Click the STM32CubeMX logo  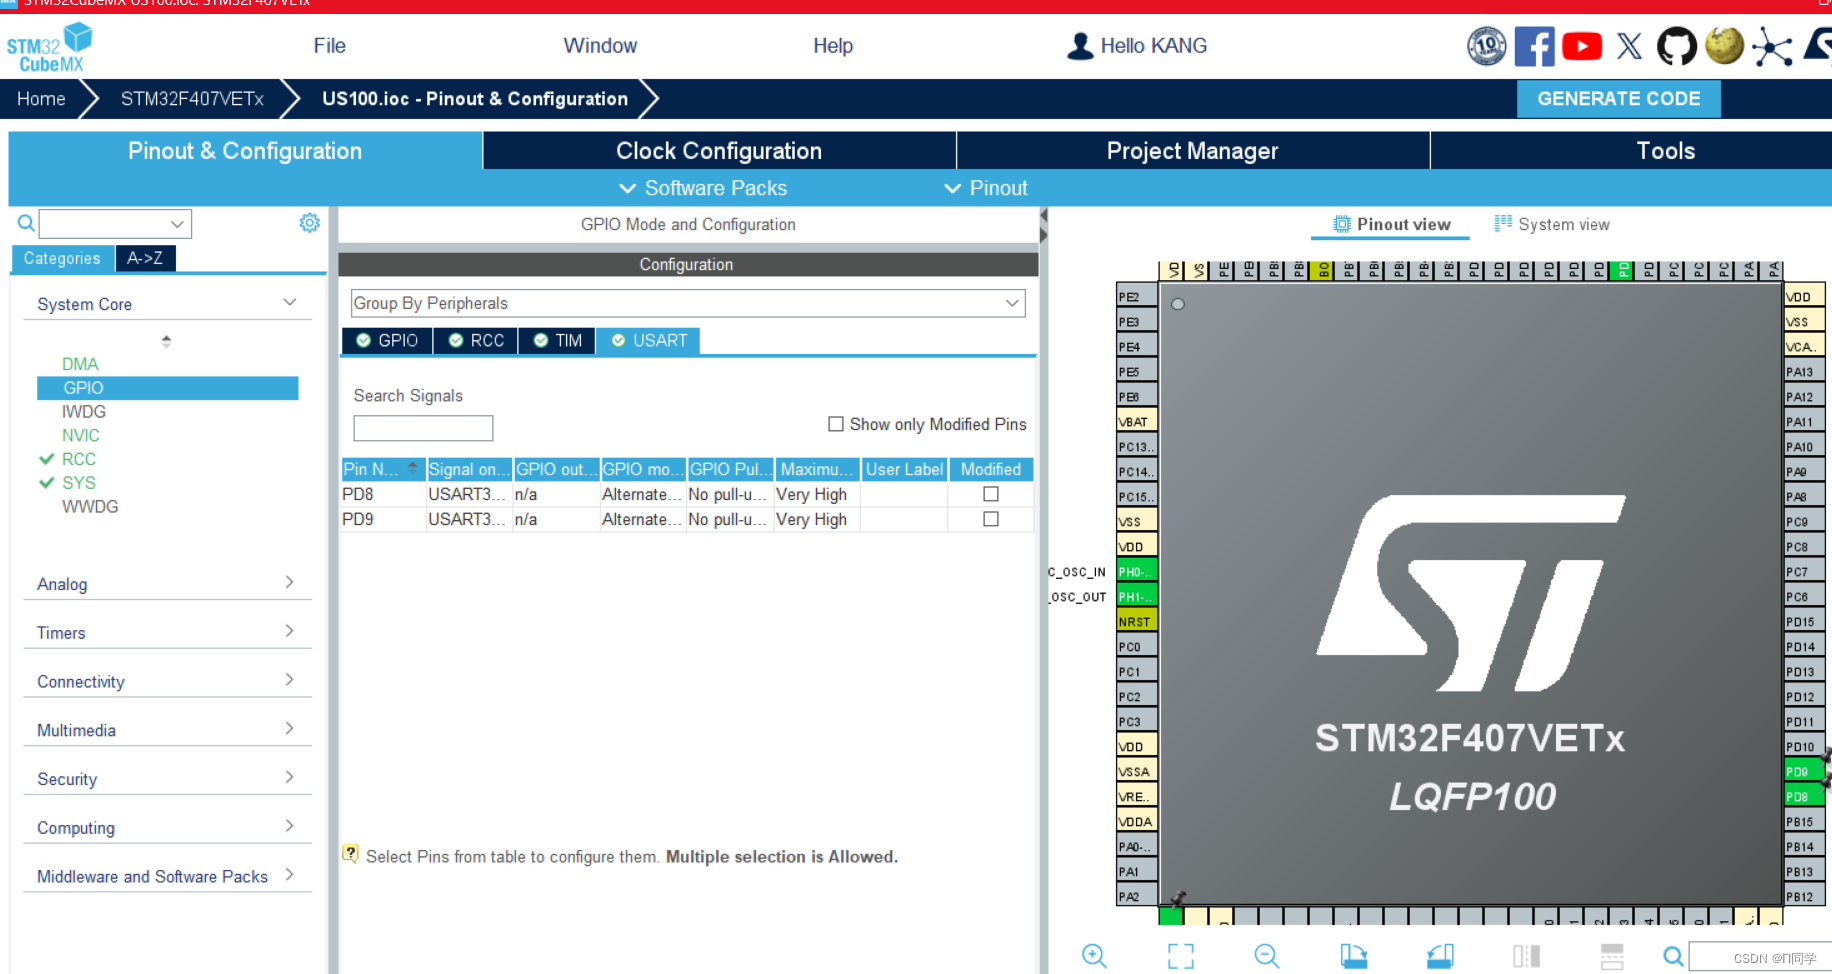[49, 48]
